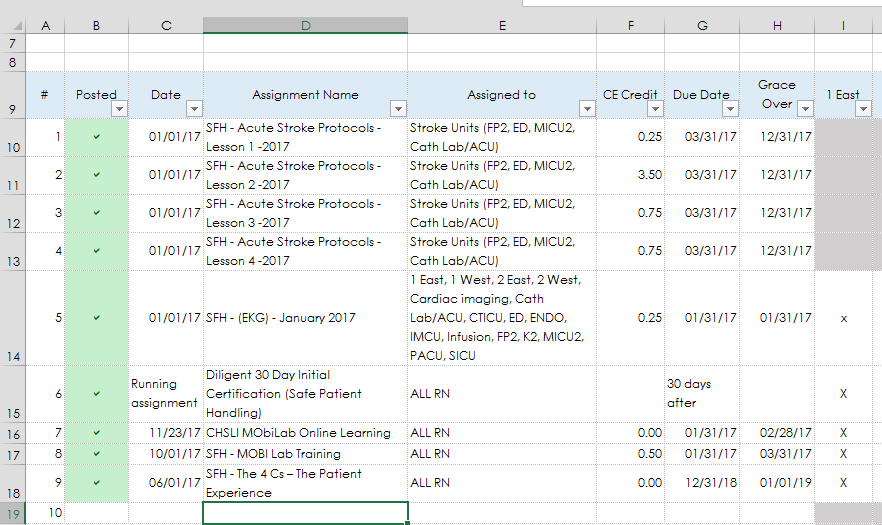Click Grace Over date 02/28/17

(786, 433)
